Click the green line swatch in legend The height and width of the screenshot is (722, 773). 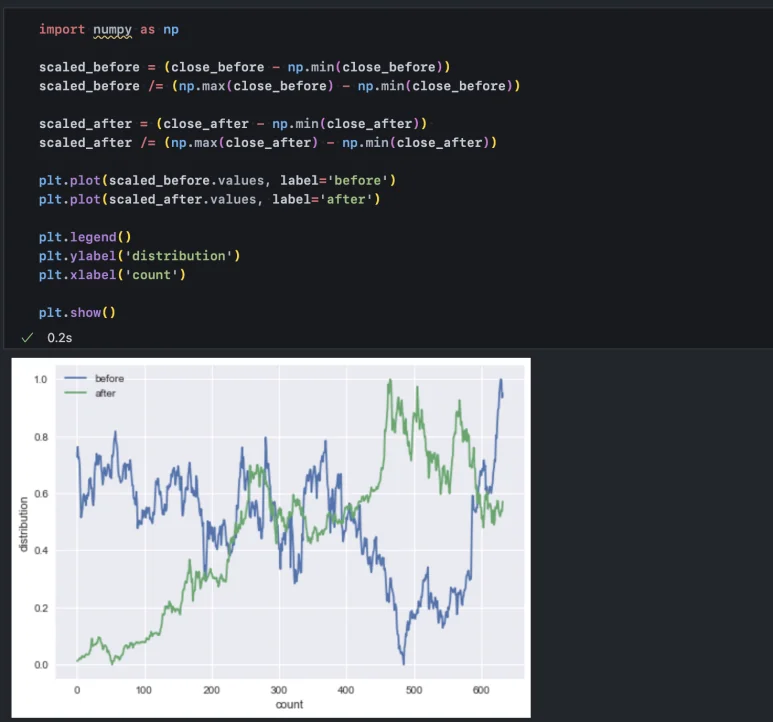point(76,394)
